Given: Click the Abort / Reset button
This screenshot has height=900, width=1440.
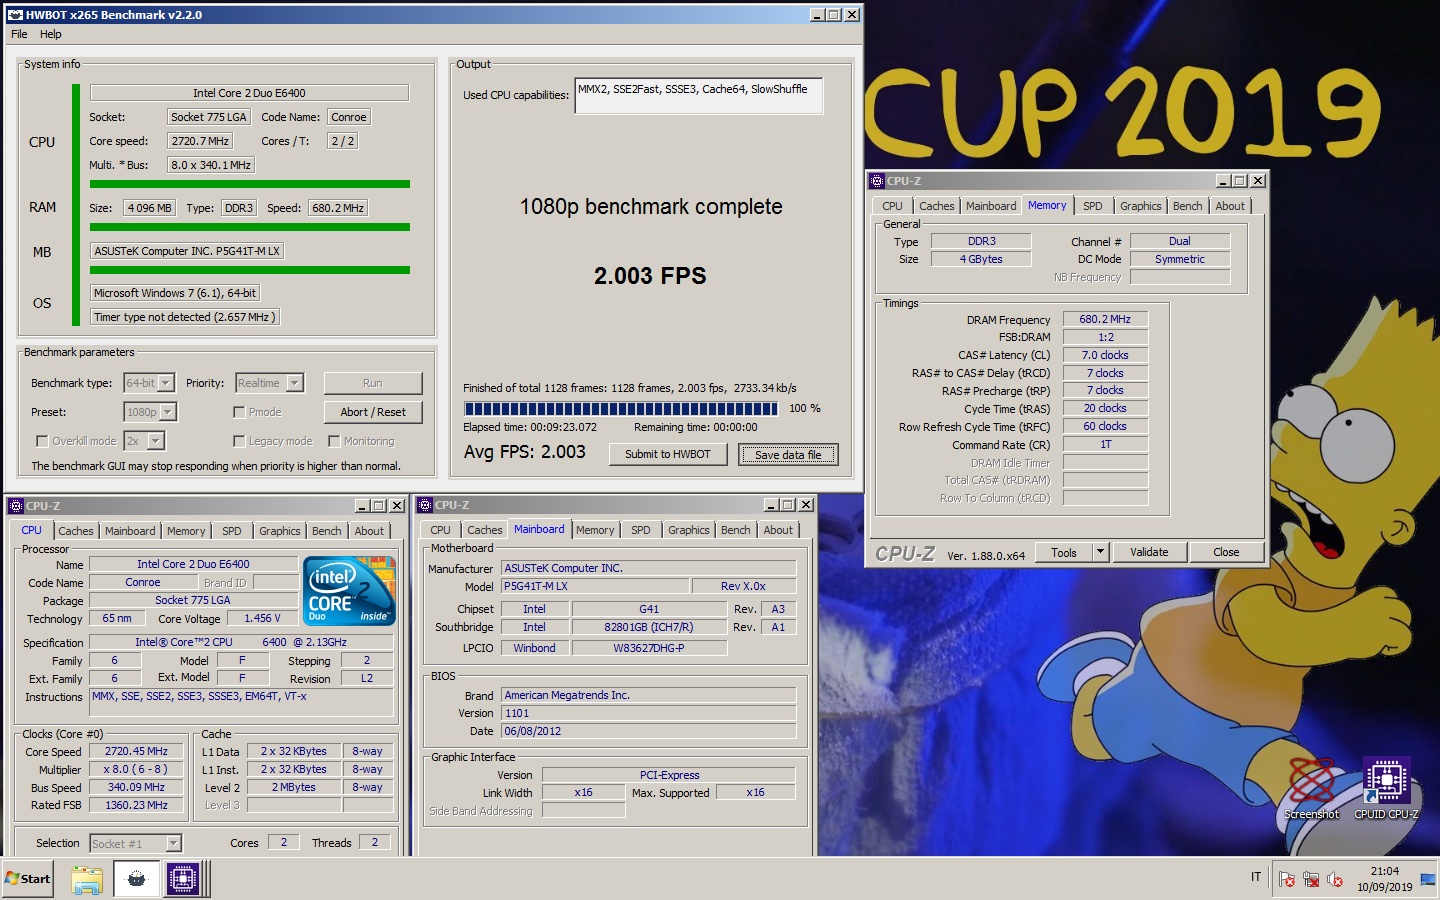Looking at the screenshot, I should pos(373,412).
